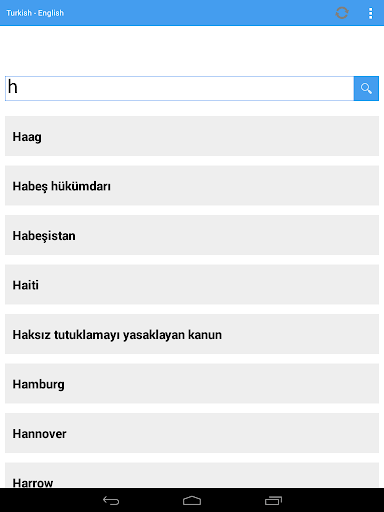The height and width of the screenshot is (512, 384).
Task: Select 'Habeşistan' from the results
Action: click(192, 235)
